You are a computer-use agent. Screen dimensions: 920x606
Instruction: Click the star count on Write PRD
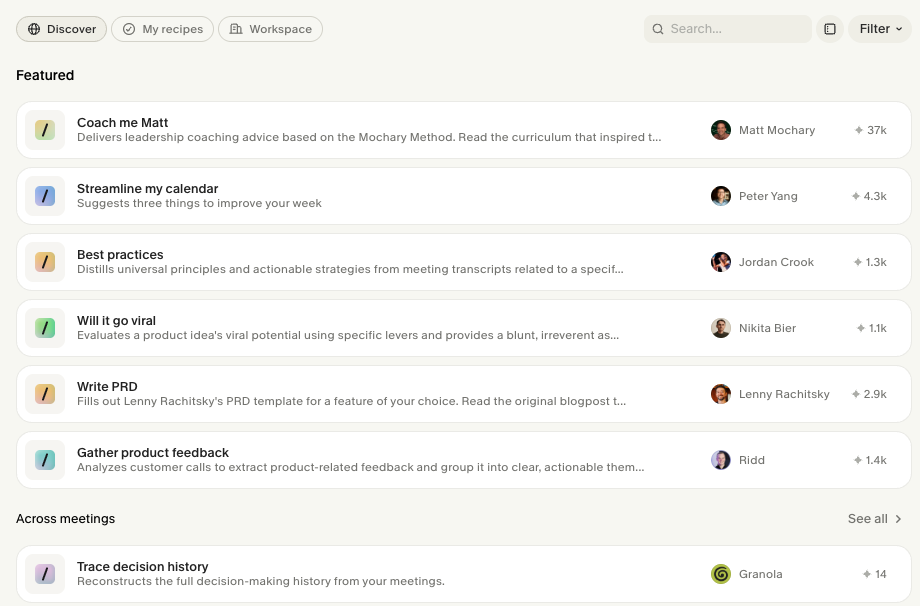(875, 394)
